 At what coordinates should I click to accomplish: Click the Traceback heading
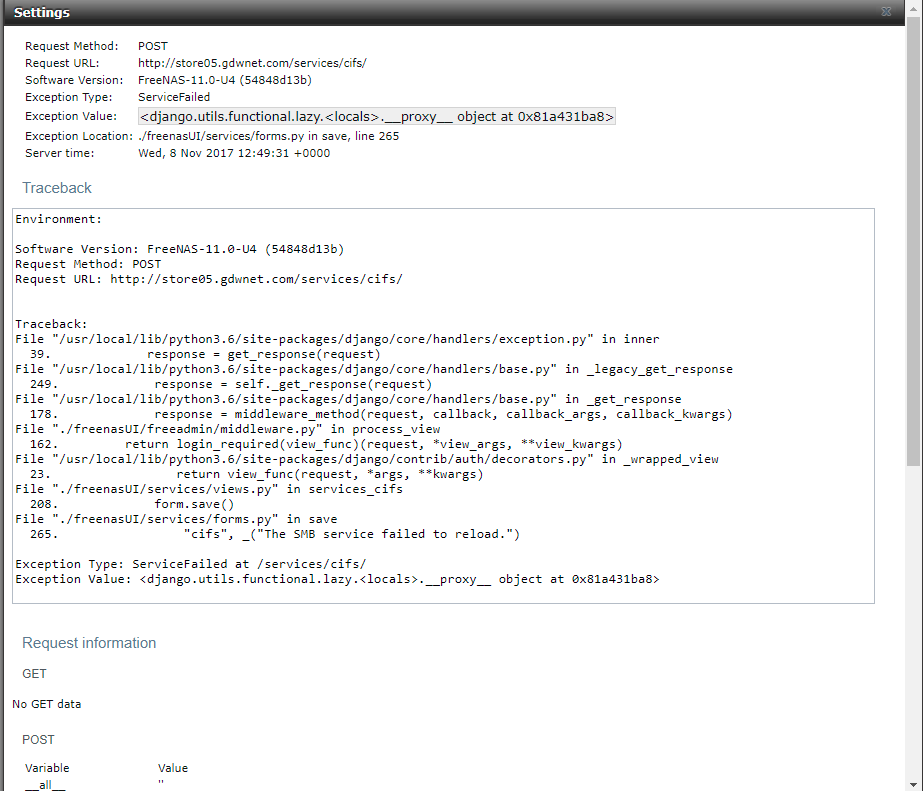click(x=57, y=188)
